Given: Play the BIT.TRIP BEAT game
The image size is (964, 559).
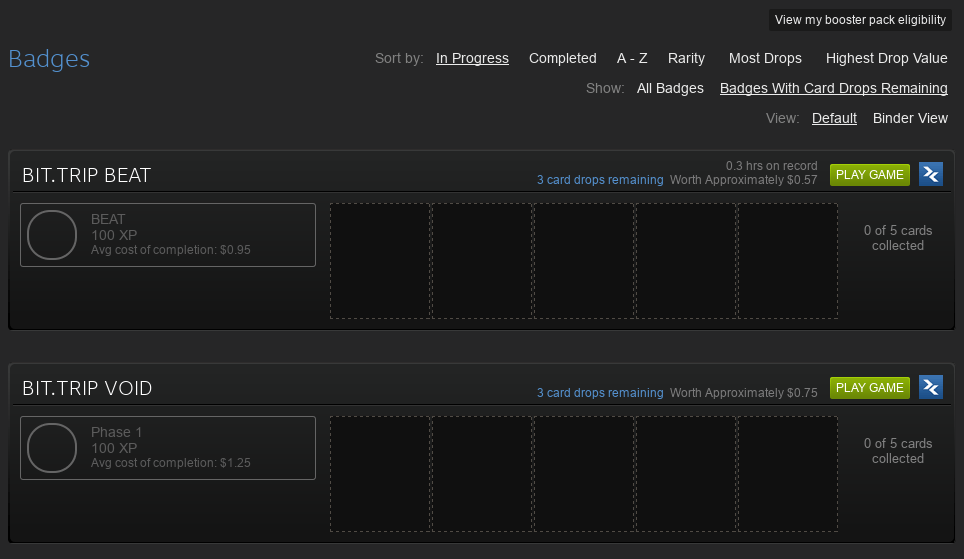Looking at the screenshot, I should (869, 175).
